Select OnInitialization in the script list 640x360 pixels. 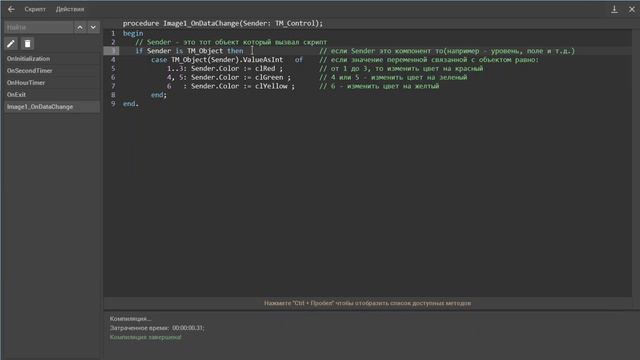click(52, 59)
